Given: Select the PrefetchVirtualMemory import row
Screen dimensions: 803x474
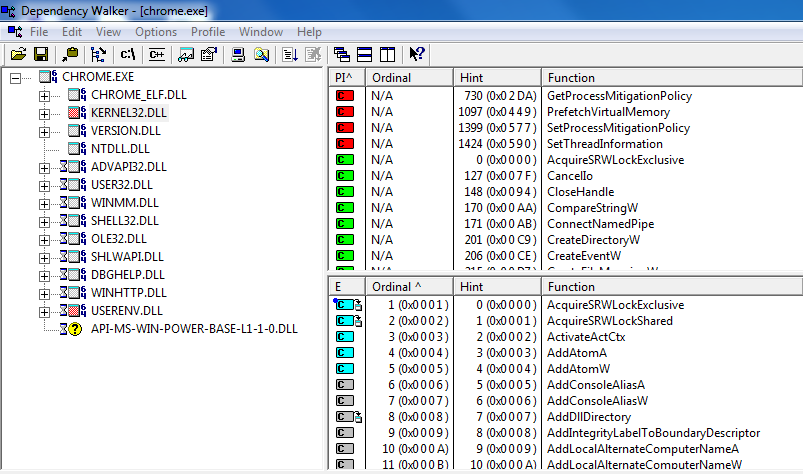Looking at the screenshot, I should (565, 112).
